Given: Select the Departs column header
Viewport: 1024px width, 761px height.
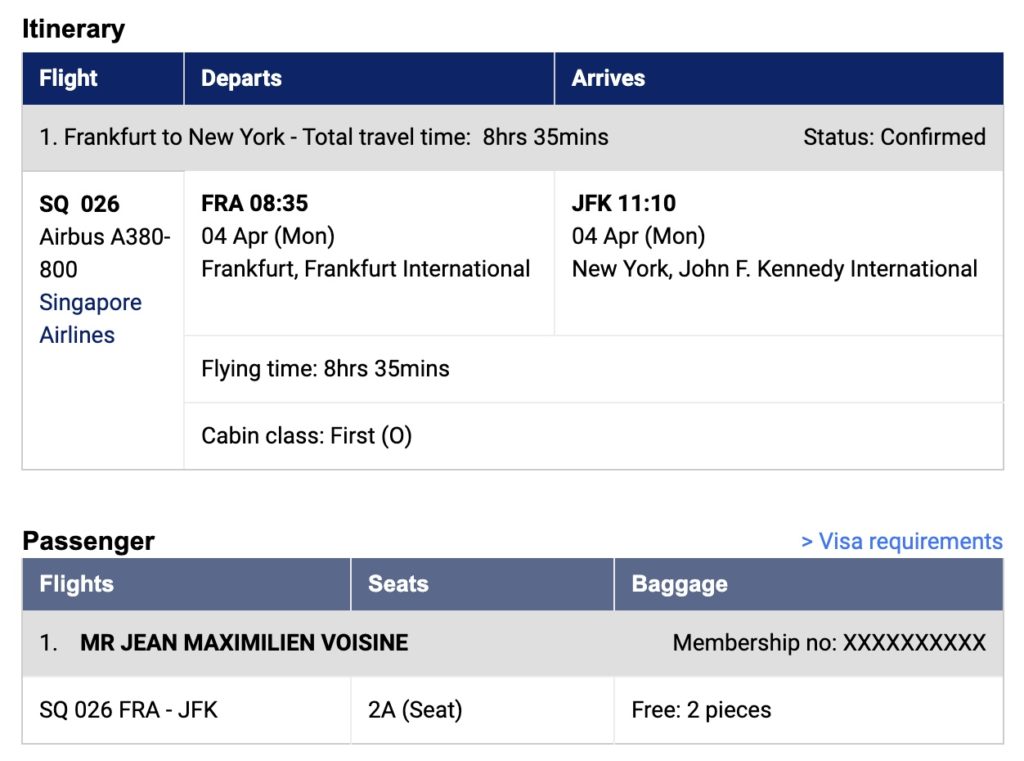Looking at the screenshot, I should pos(241,78).
